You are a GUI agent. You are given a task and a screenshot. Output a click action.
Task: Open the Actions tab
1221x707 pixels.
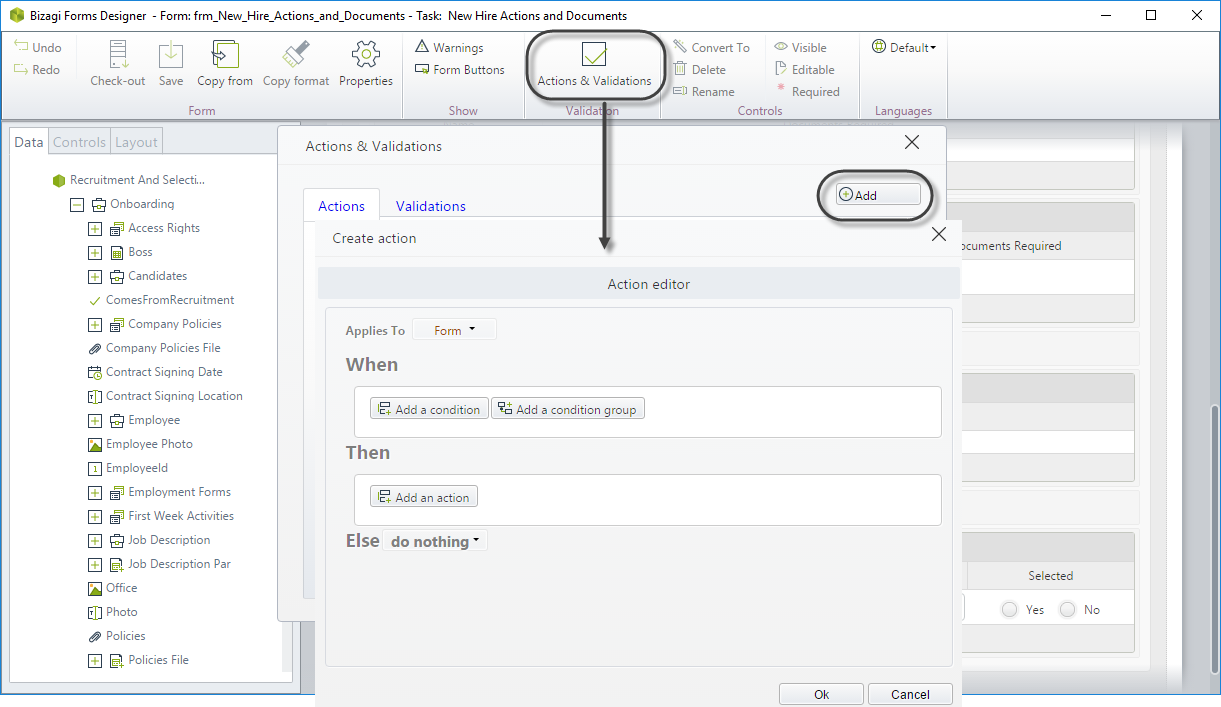[341, 206]
